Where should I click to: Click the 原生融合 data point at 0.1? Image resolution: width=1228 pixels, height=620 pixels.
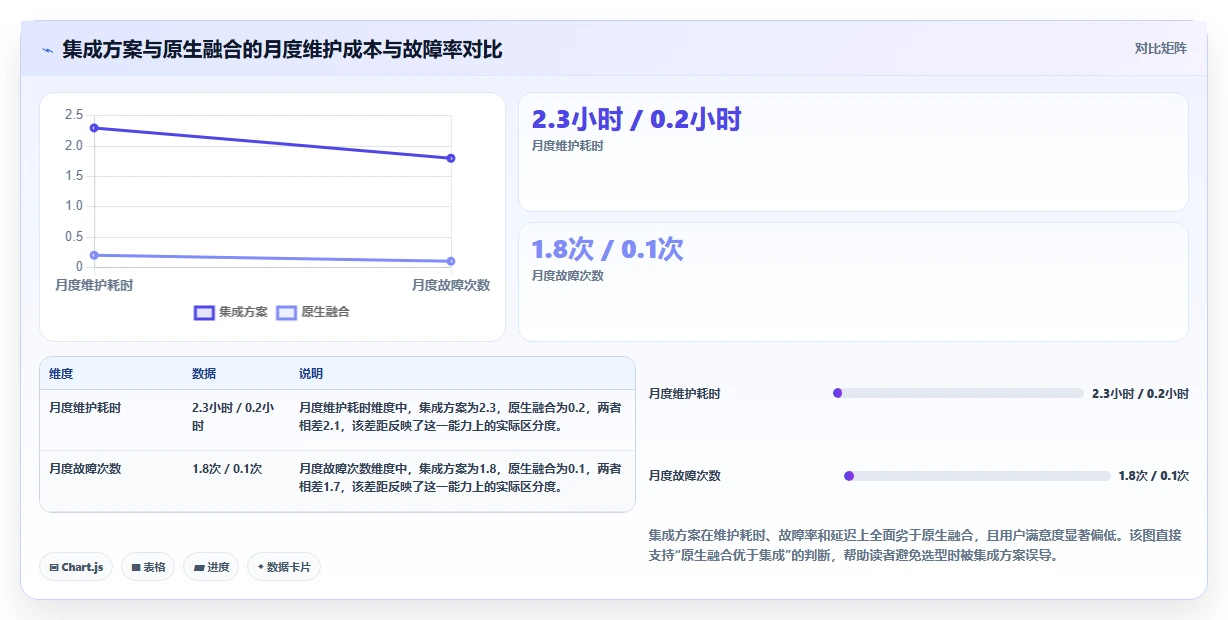pyautogui.click(x=451, y=261)
